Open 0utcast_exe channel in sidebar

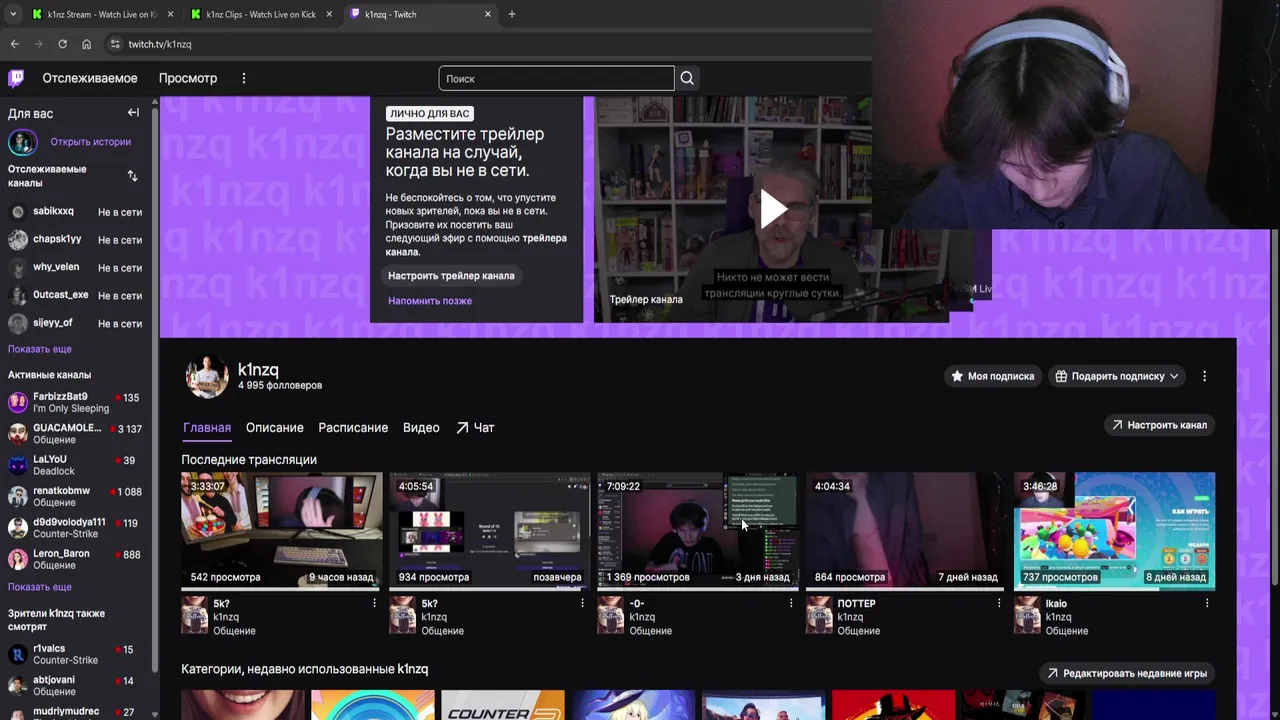(76, 295)
